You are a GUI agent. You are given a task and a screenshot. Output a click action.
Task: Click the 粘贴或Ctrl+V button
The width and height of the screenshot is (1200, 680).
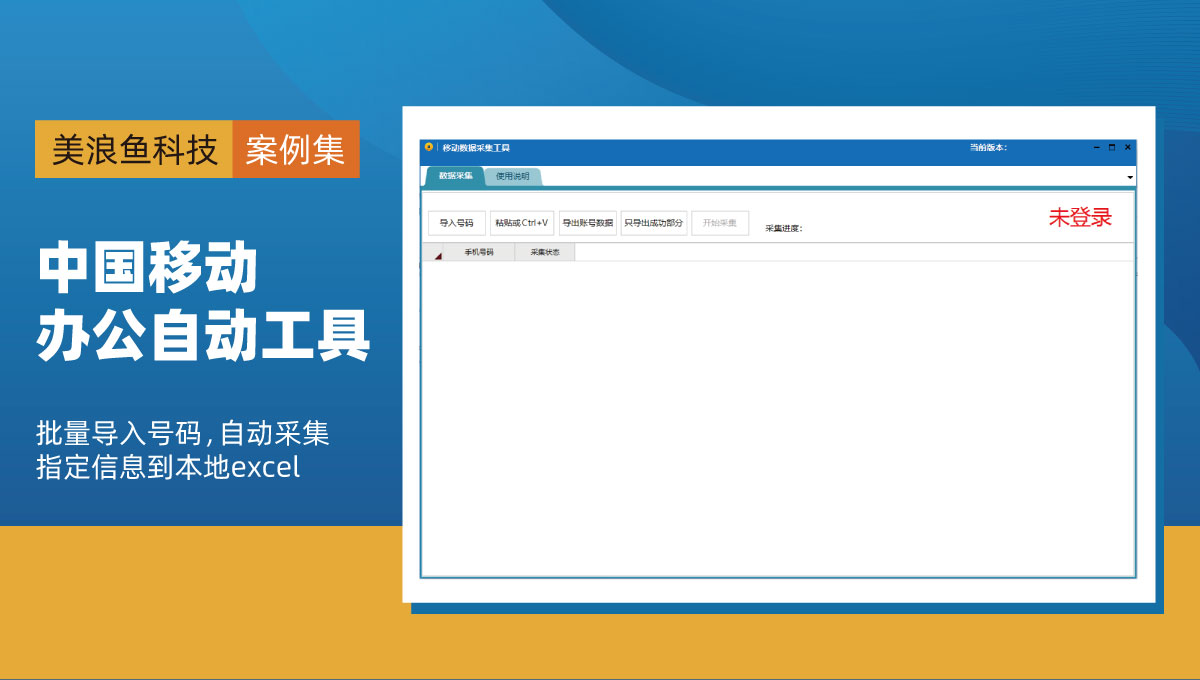(523, 221)
